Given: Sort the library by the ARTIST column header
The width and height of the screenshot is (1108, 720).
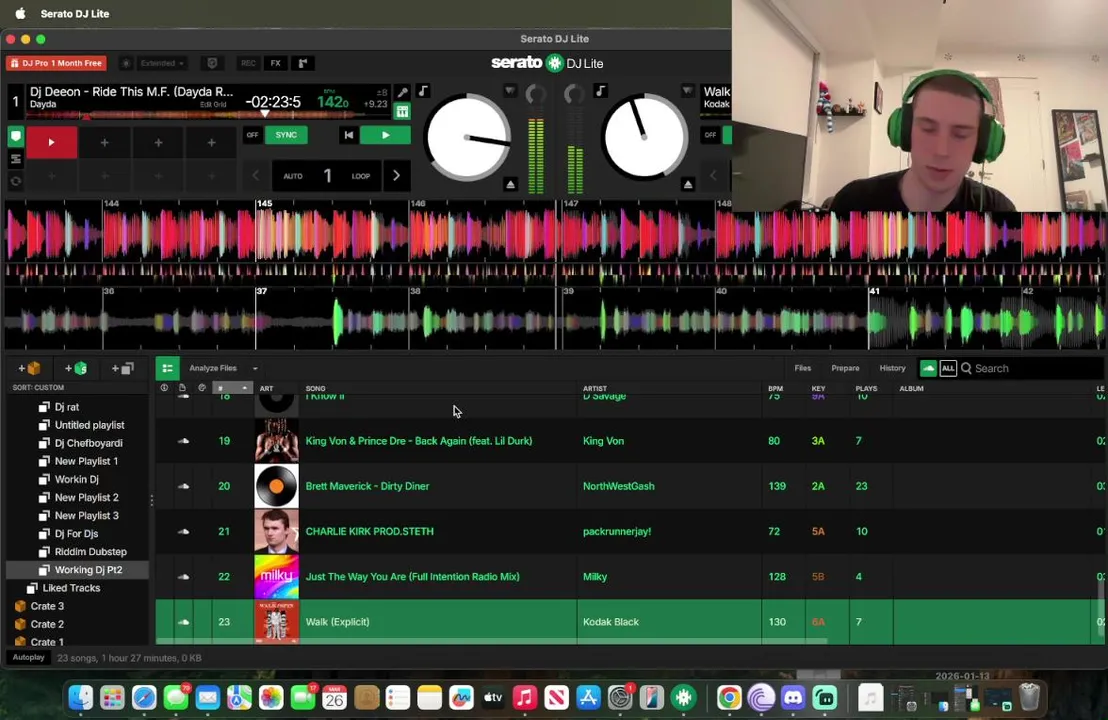Looking at the screenshot, I should click(x=595, y=388).
